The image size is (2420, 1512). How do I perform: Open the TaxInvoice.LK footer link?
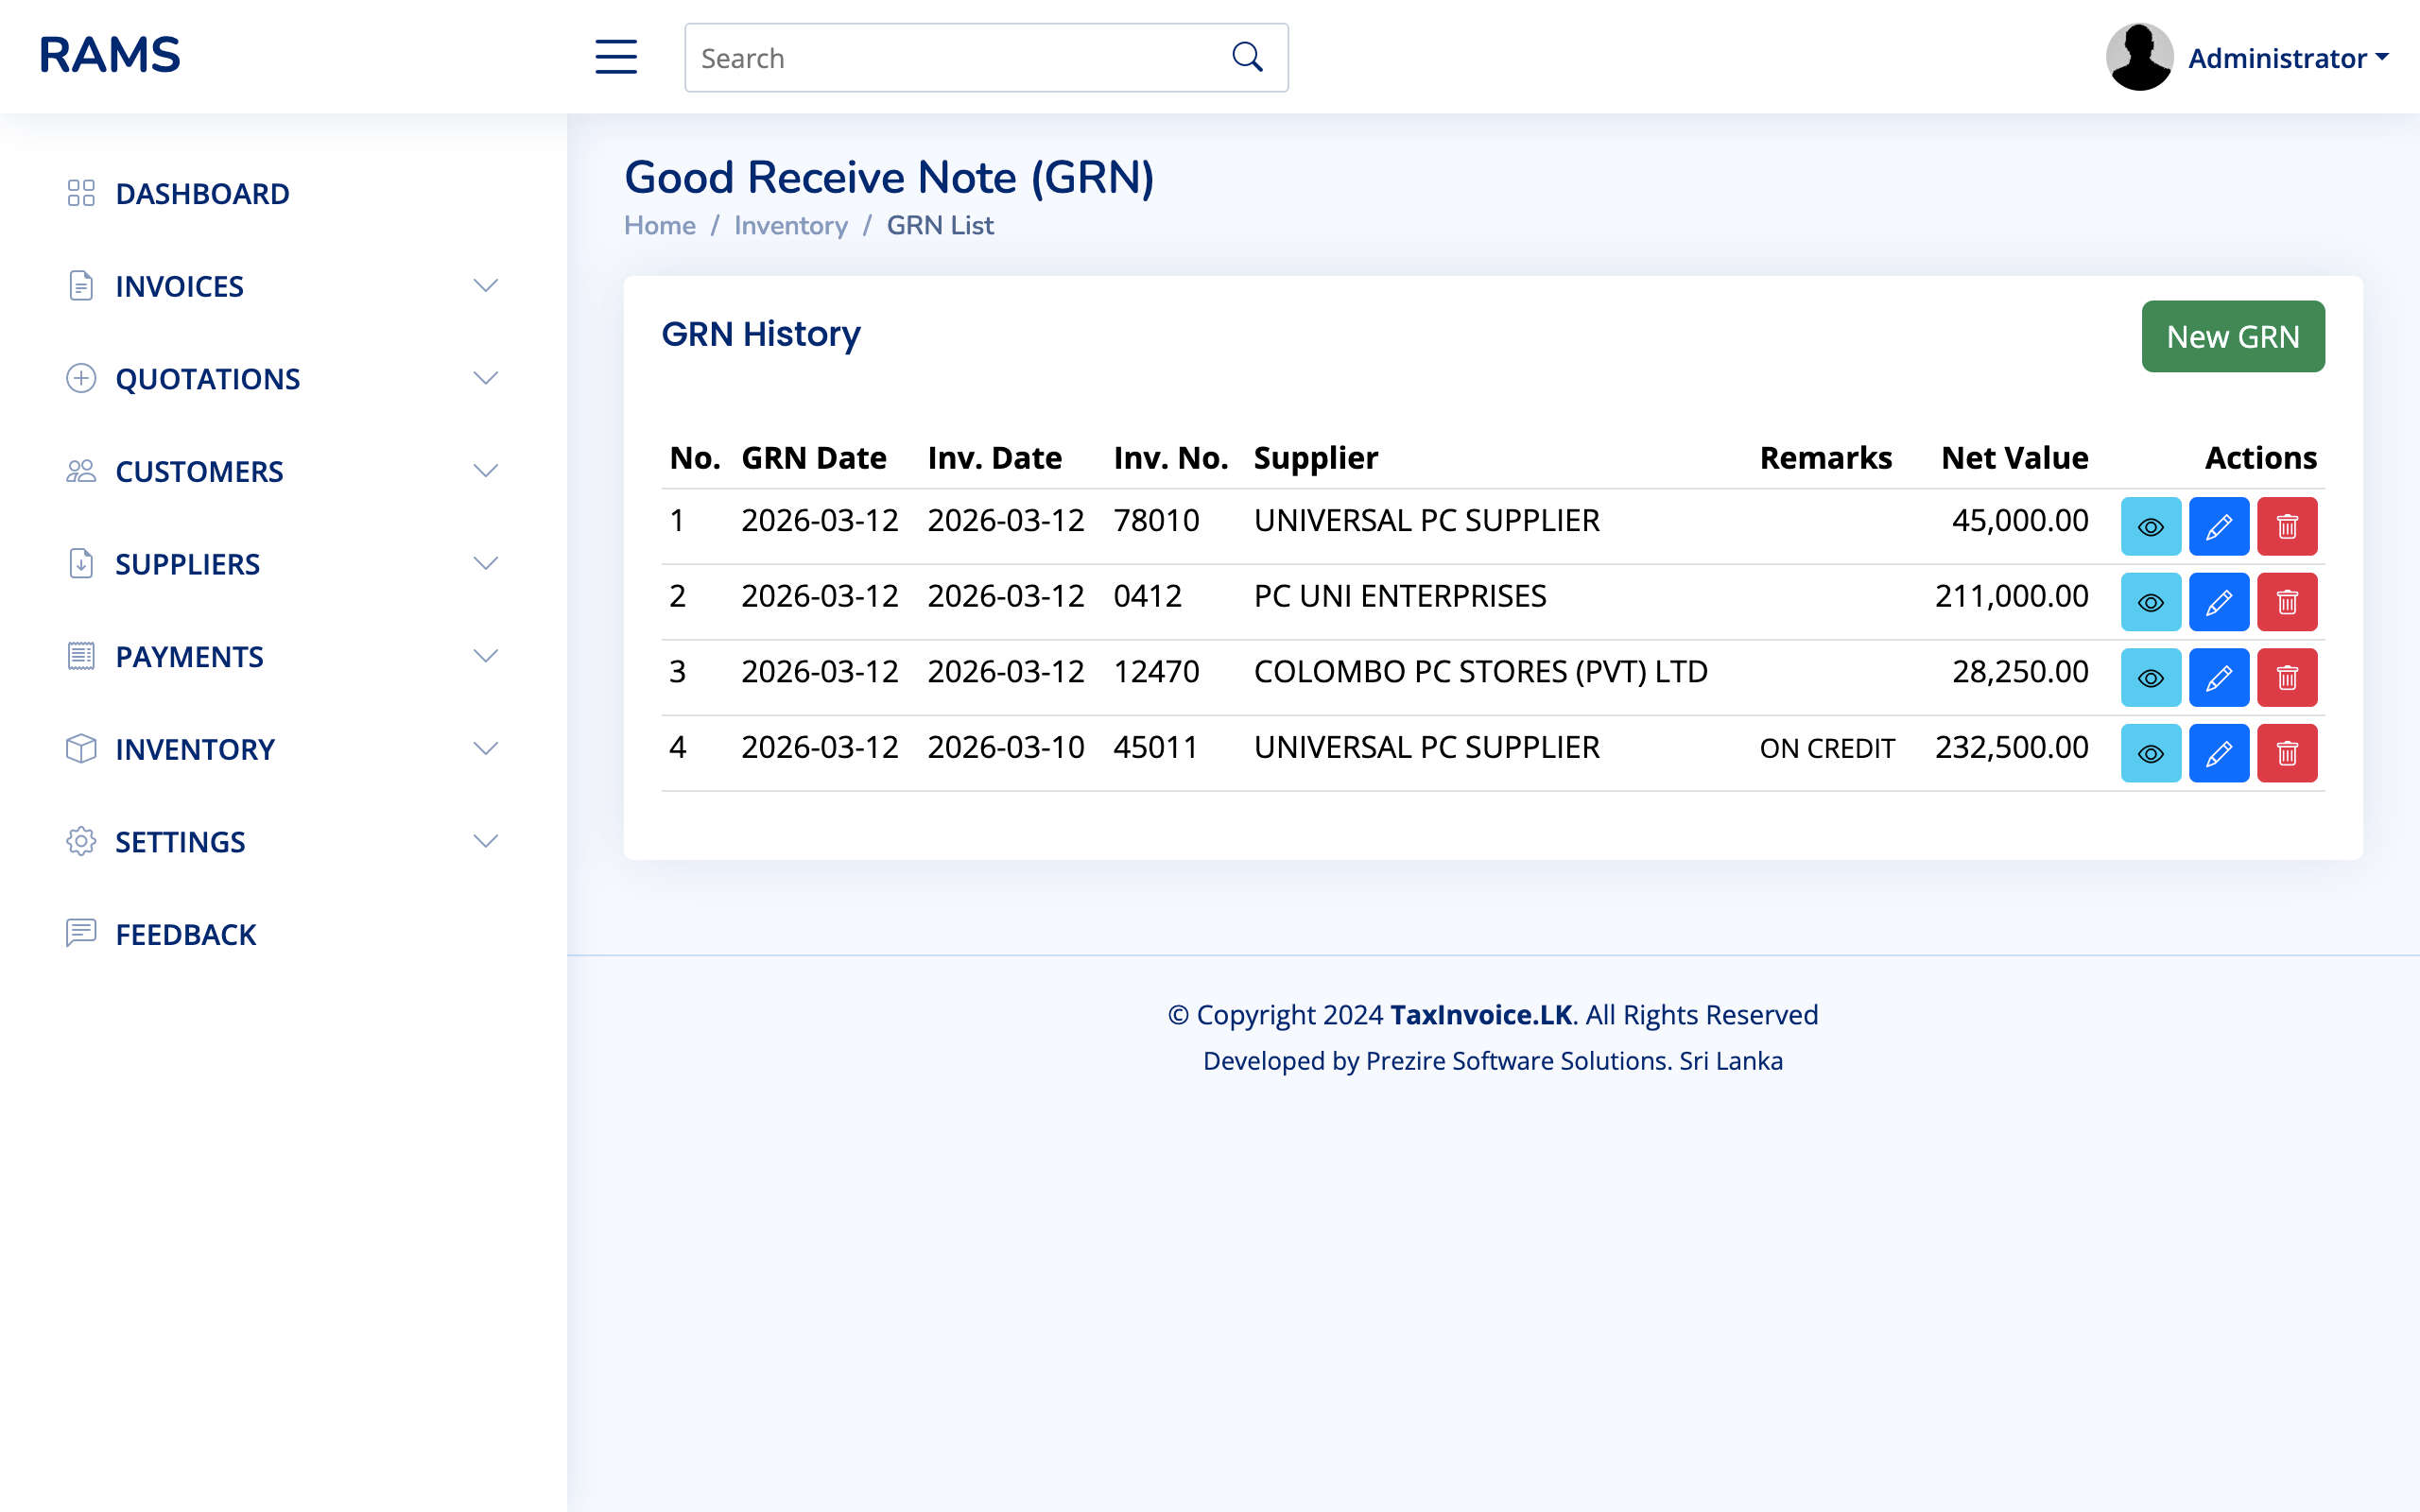click(1480, 1014)
